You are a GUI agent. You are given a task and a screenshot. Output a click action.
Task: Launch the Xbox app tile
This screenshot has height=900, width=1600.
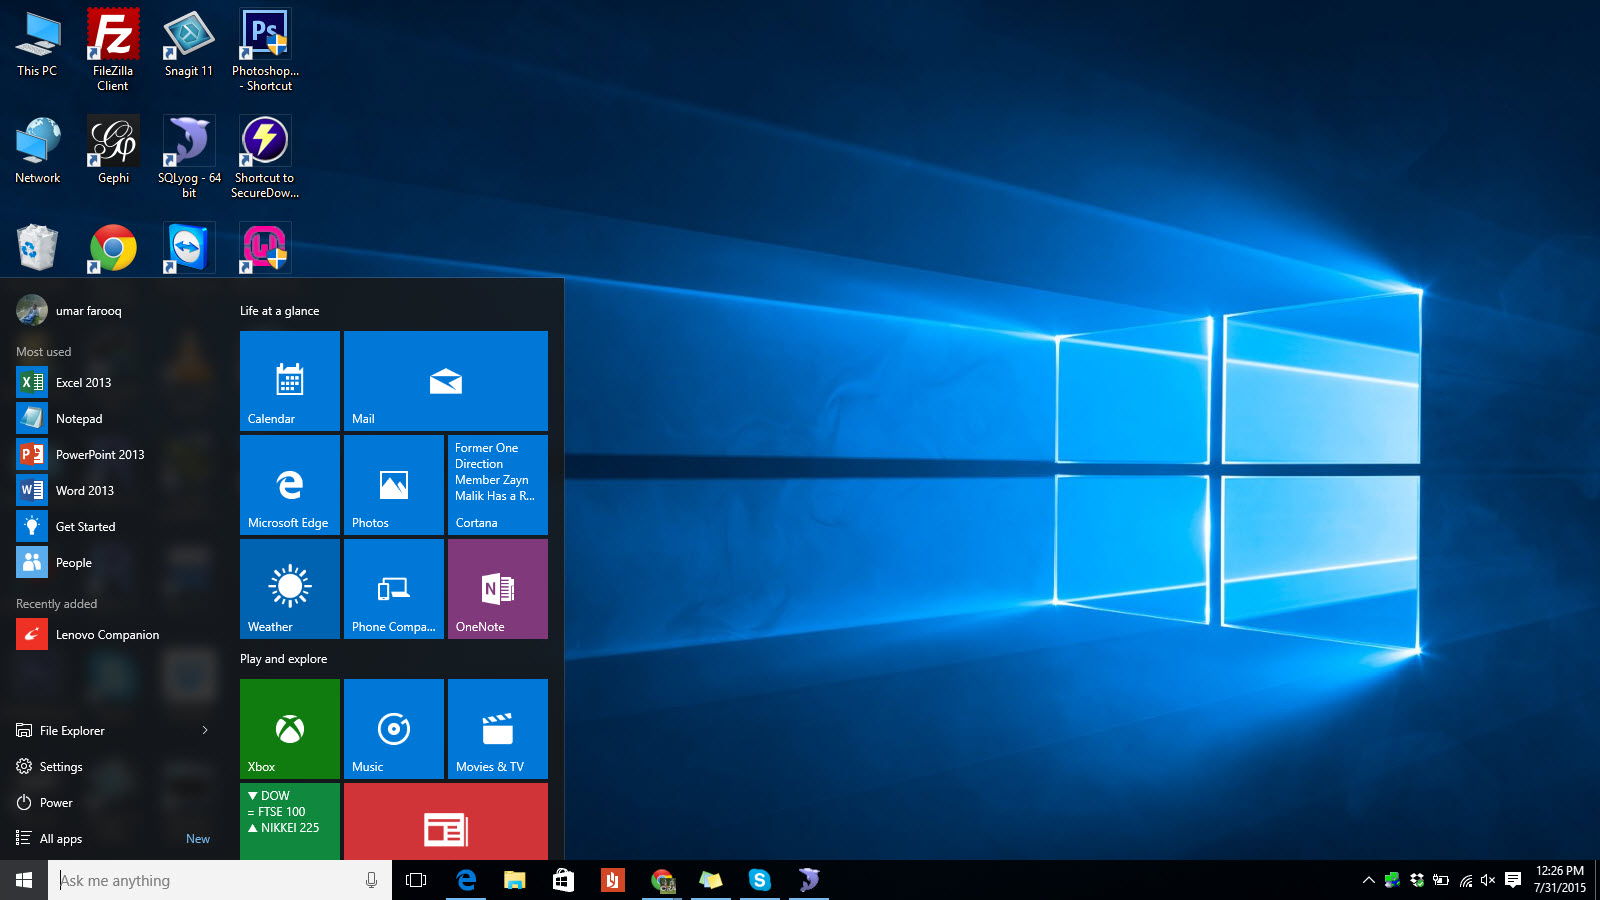[289, 729]
